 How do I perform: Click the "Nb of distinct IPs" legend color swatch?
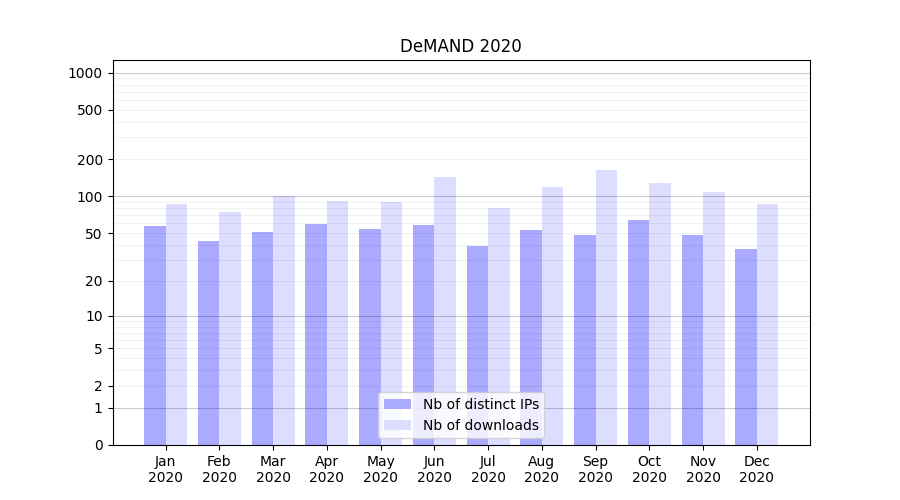click(397, 404)
